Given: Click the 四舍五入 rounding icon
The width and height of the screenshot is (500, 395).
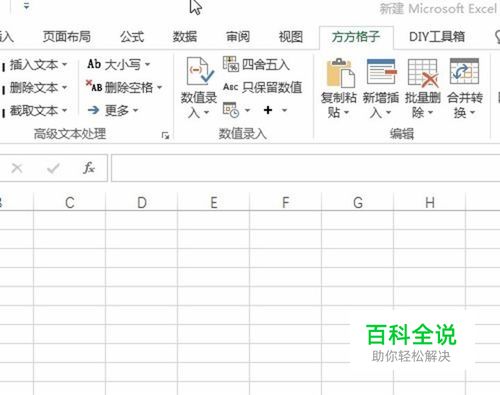Looking at the screenshot, I should click(231, 64).
